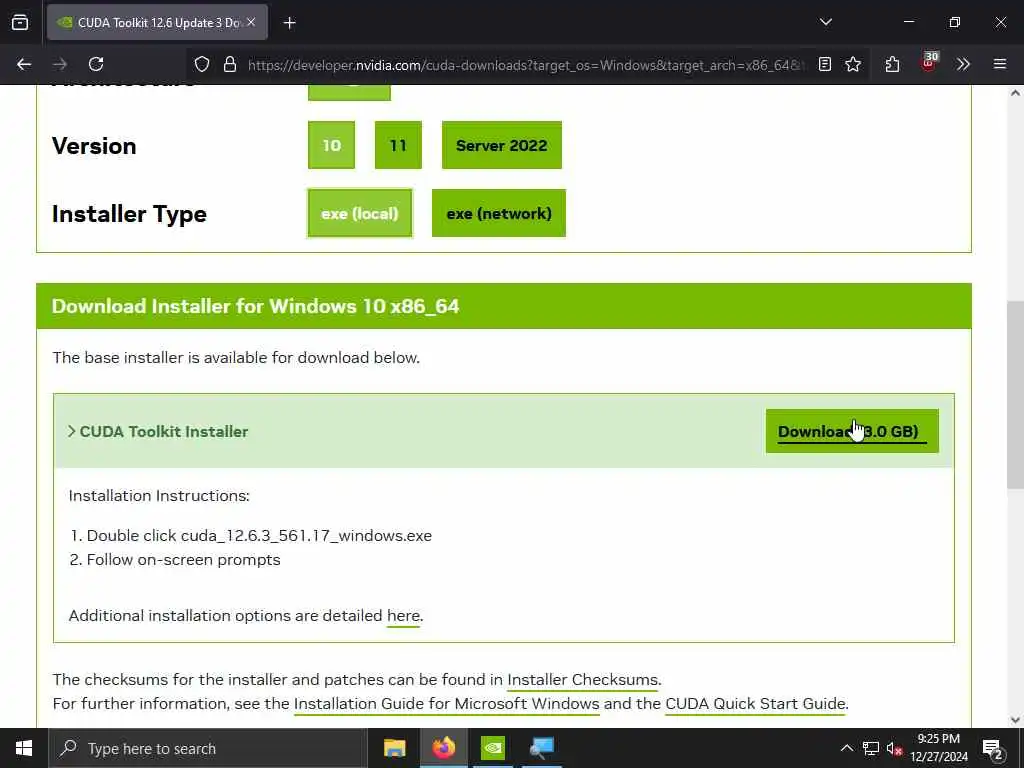Open the NVIDIA app in the taskbar
This screenshot has height=768, width=1024.
point(492,748)
